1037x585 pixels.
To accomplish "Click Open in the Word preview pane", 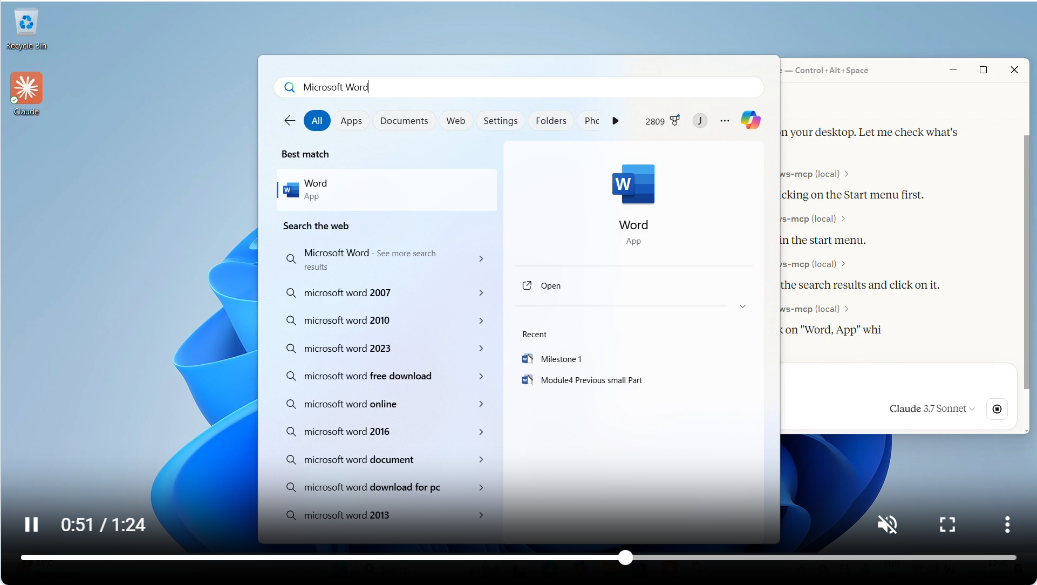I will point(550,286).
